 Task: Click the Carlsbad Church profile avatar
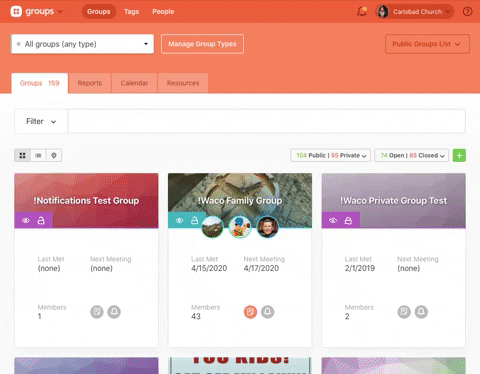coord(383,12)
